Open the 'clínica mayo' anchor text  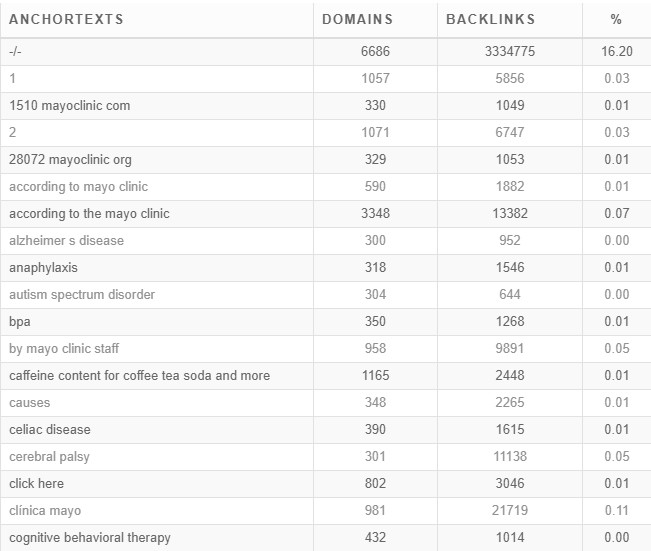pyautogui.click(x=45, y=510)
